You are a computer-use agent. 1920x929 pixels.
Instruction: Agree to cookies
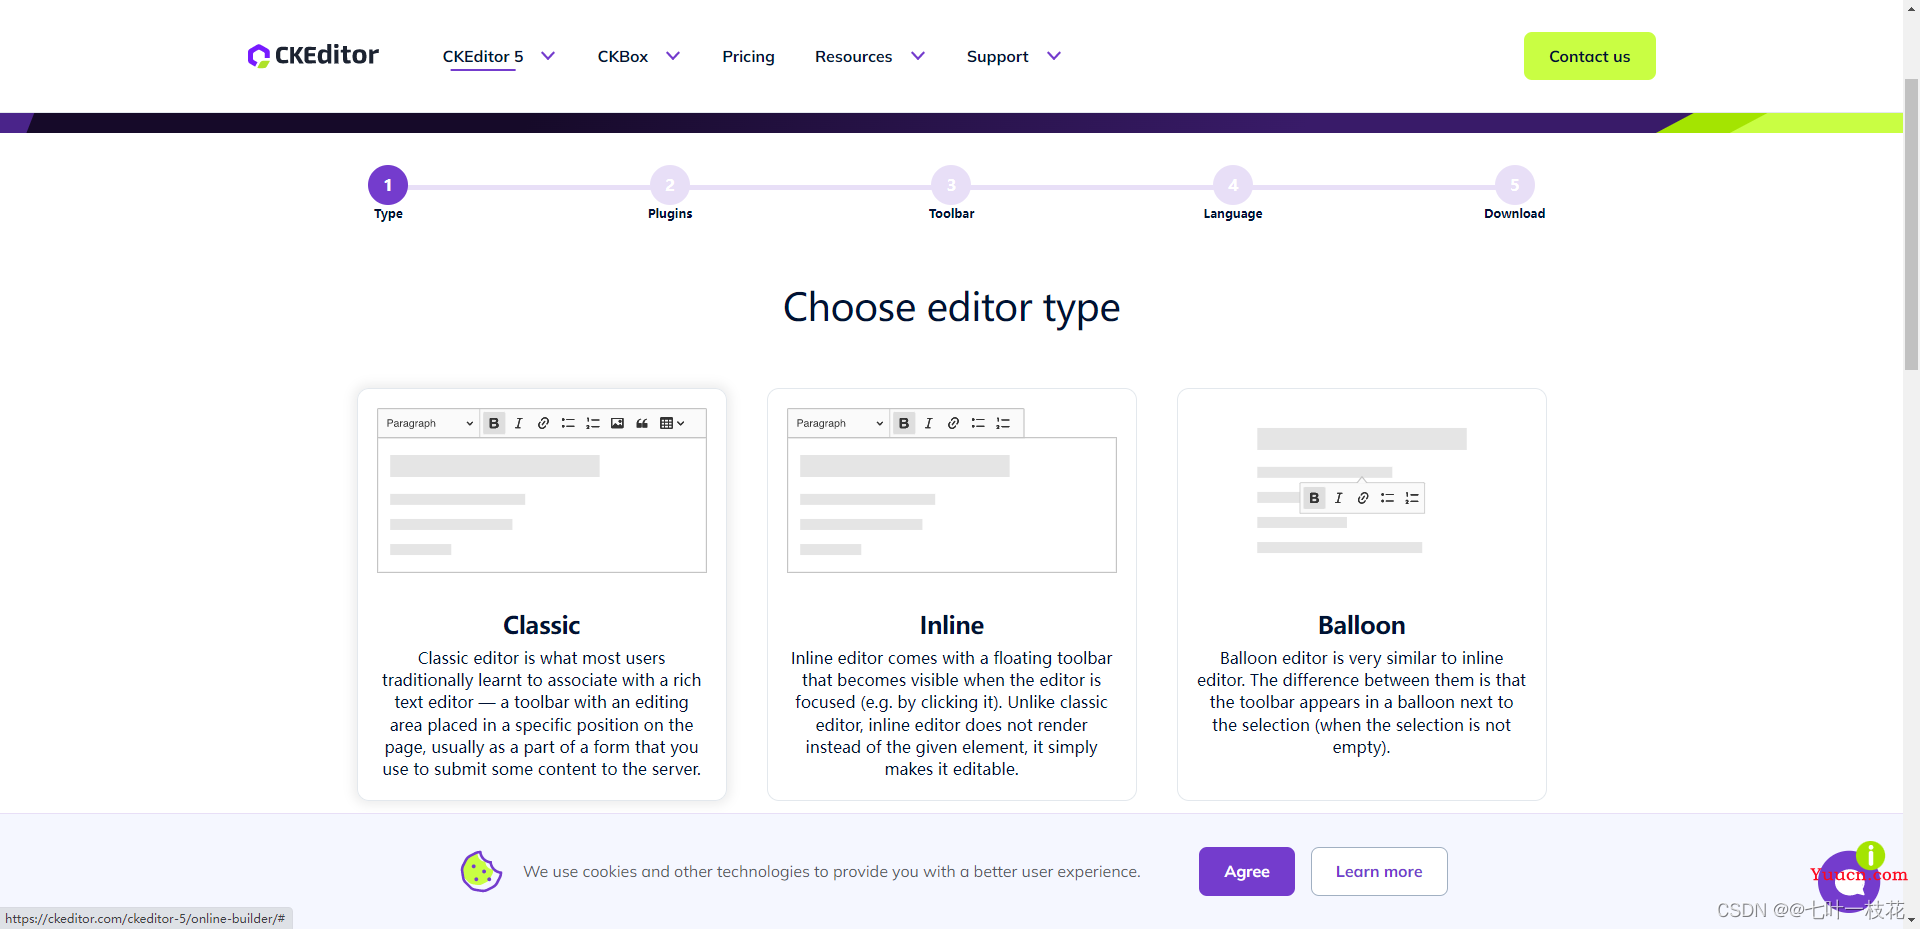pyautogui.click(x=1246, y=871)
